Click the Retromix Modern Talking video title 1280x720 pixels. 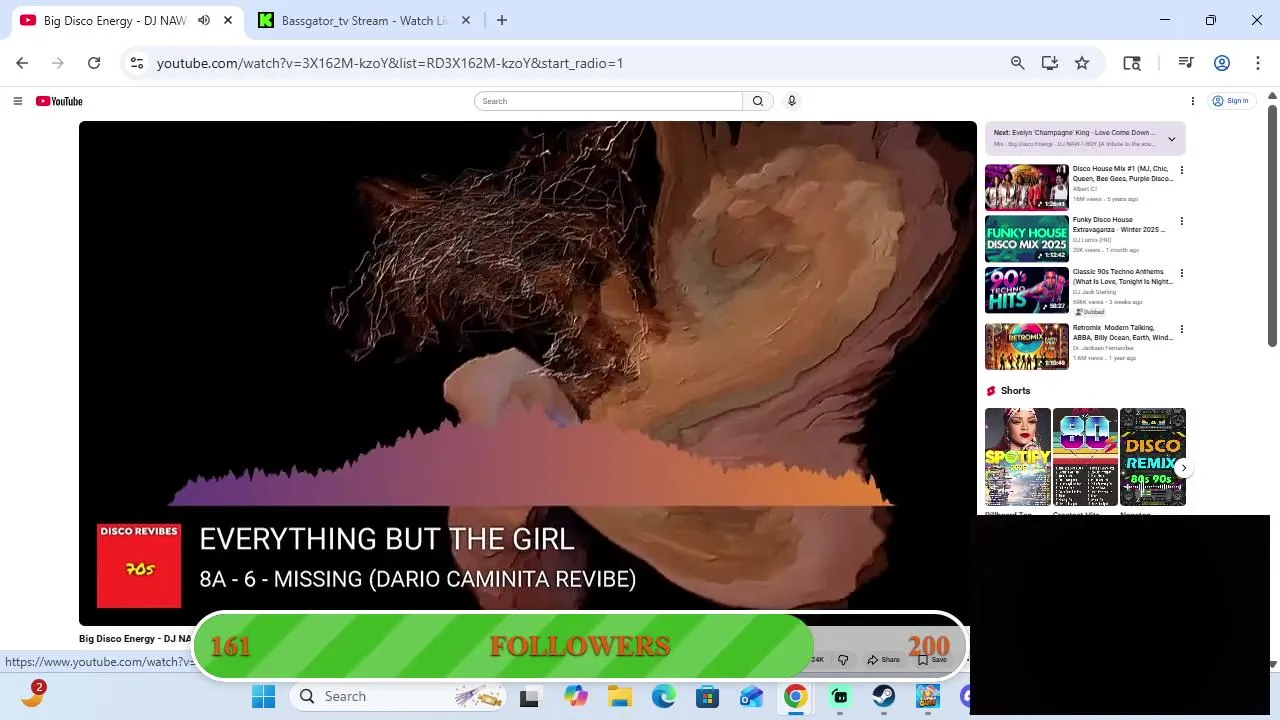(1122, 333)
